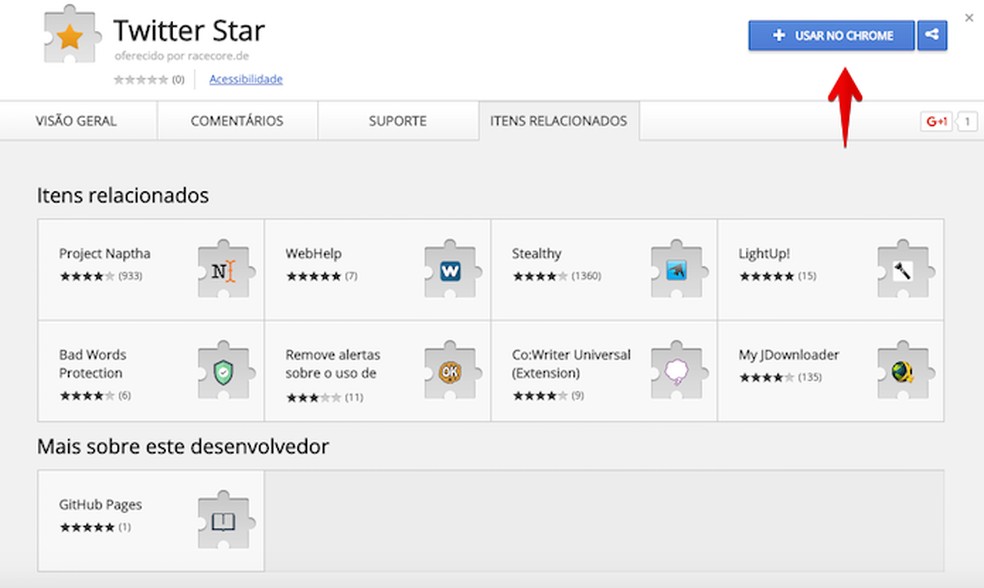Click the My JDownloader rating stars (135)
The image size is (984, 588).
click(781, 377)
